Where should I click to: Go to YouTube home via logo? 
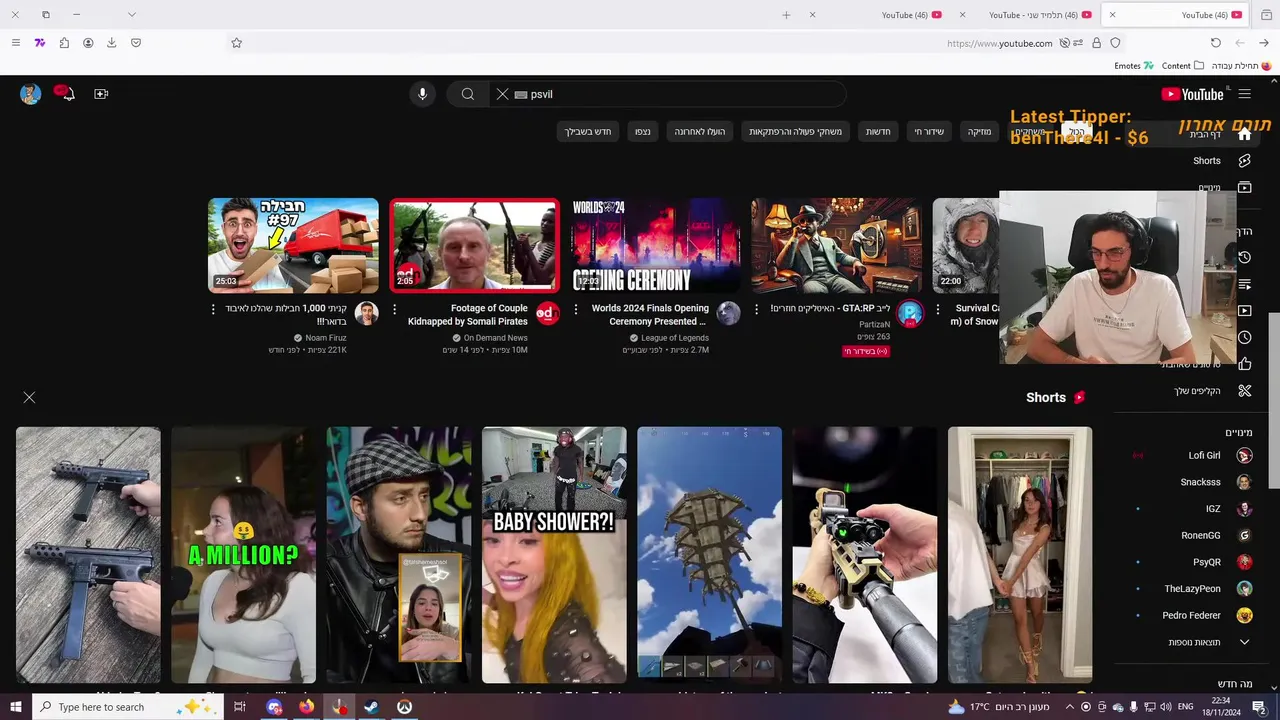[x=1193, y=94]
